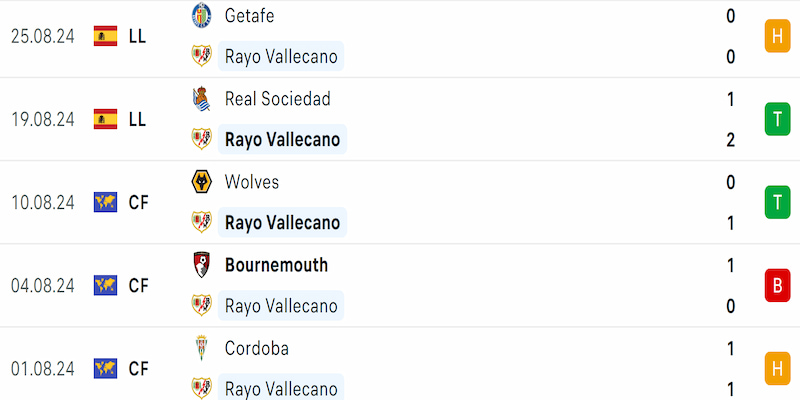Open Real Sociedad team link
800x400 pixels.
[x=278, y=99]
